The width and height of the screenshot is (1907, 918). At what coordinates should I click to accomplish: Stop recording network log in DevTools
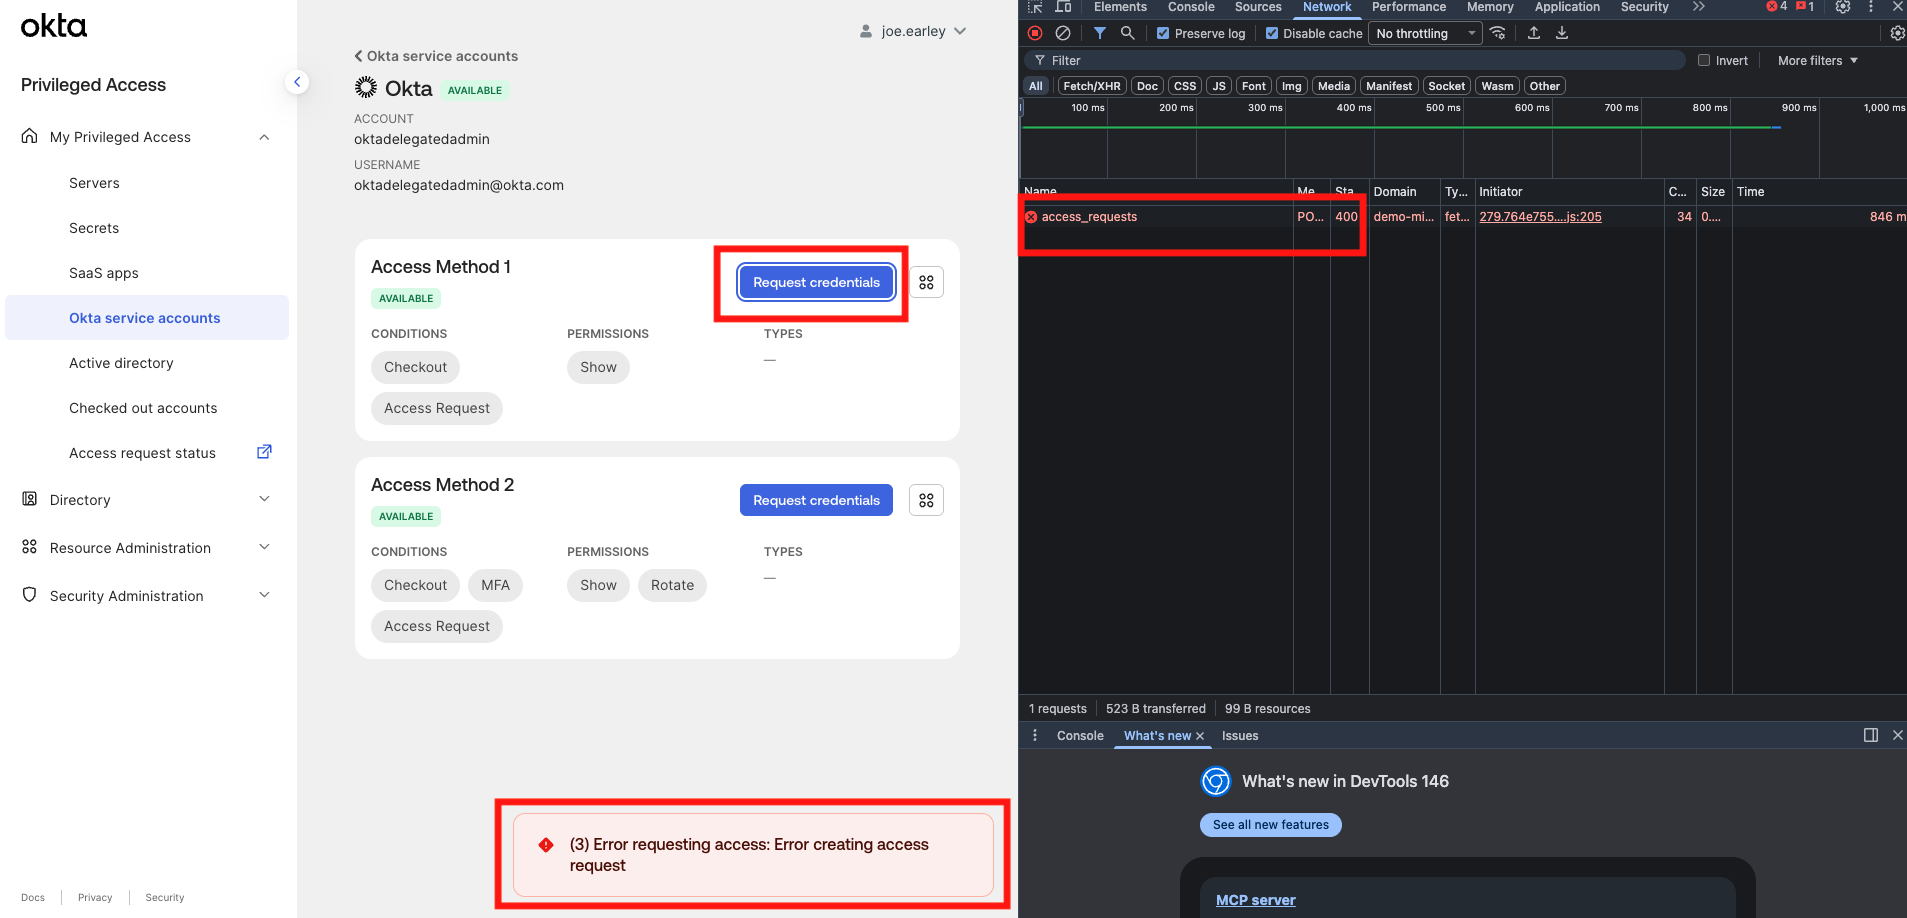click(1035, 33)
